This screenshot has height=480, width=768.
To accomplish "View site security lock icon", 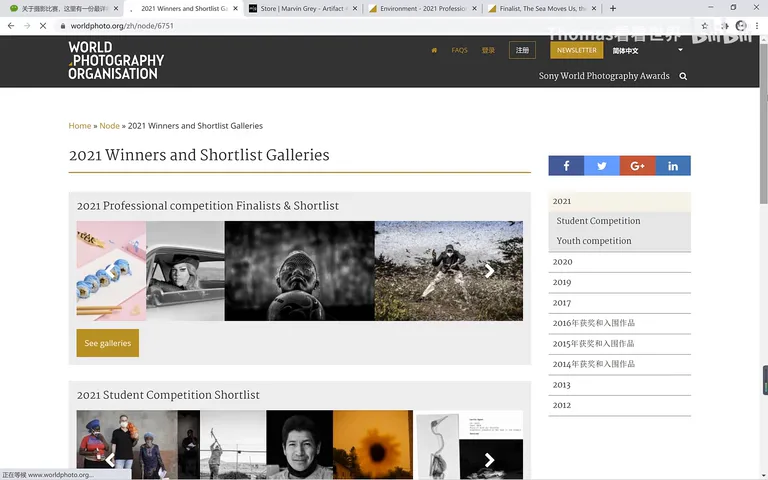I will click(63, 25).
